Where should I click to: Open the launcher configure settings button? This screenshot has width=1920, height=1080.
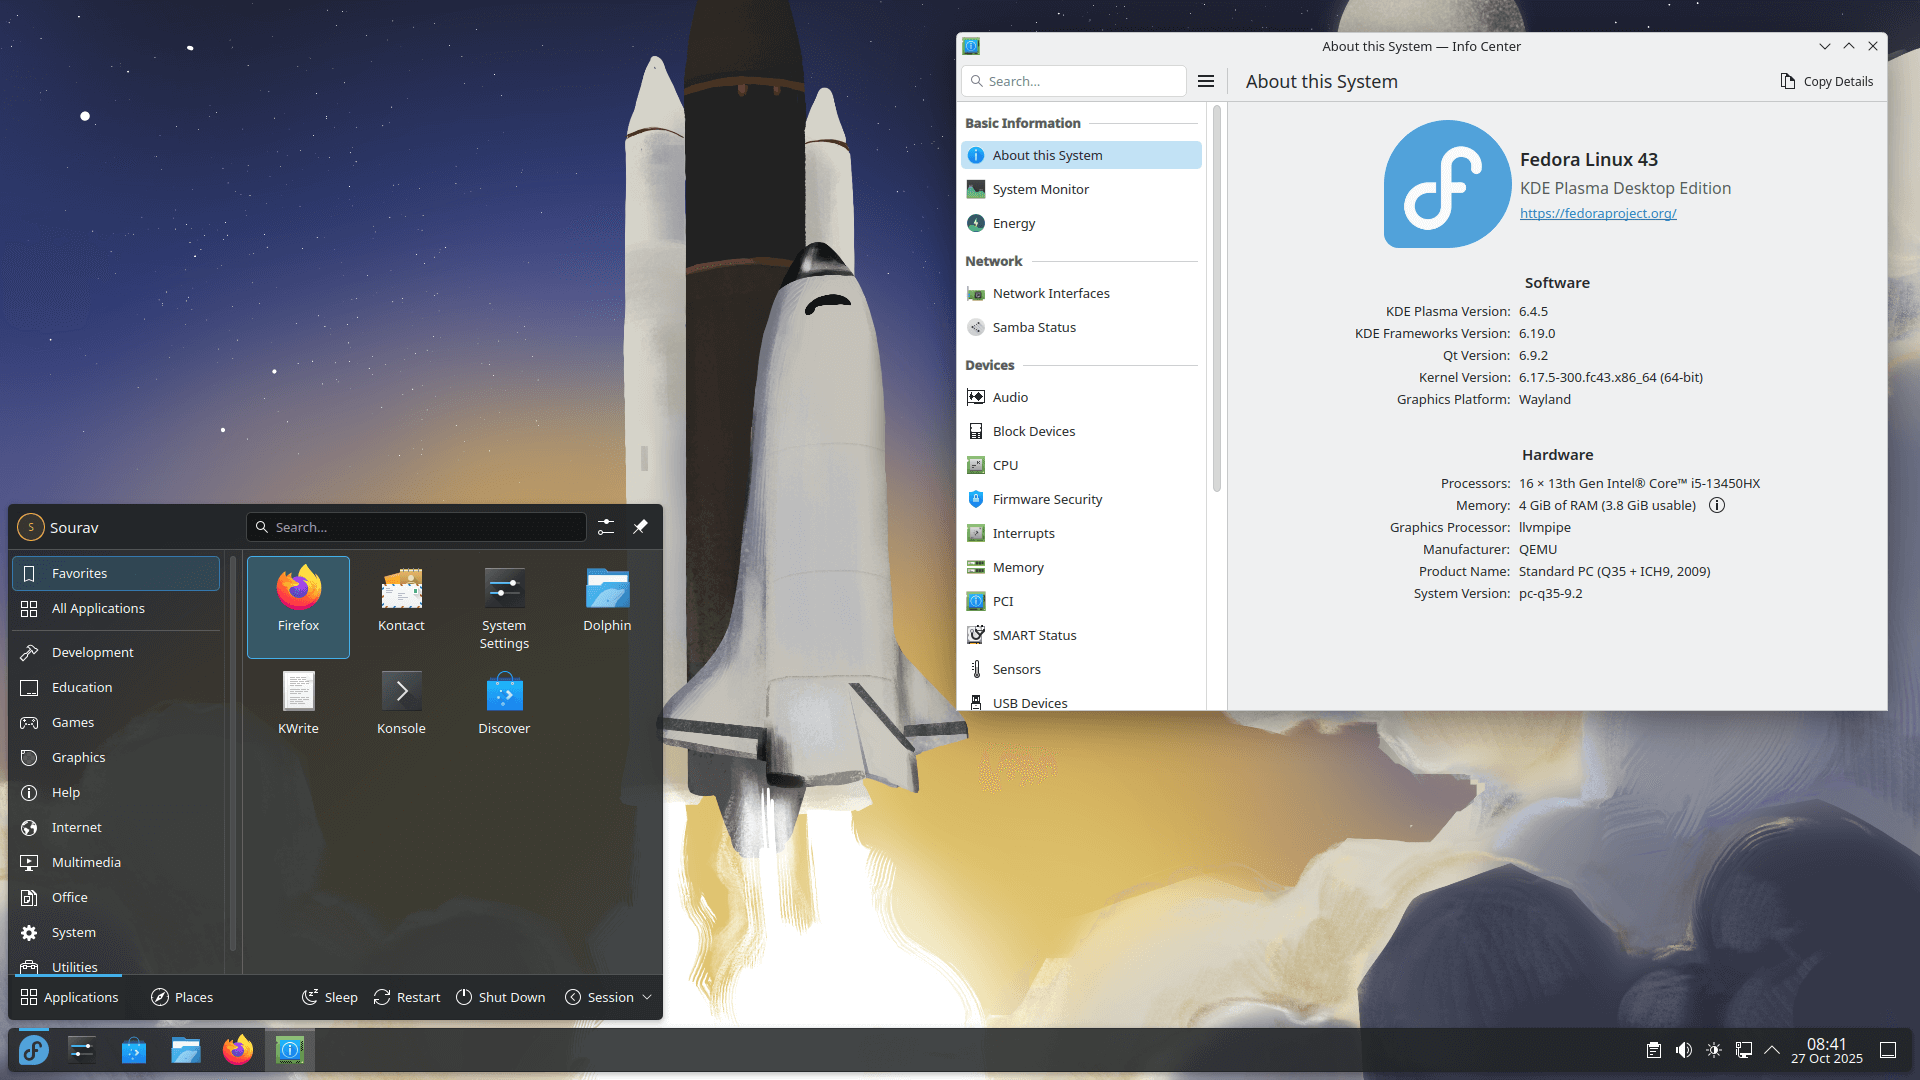click(606, 527)
